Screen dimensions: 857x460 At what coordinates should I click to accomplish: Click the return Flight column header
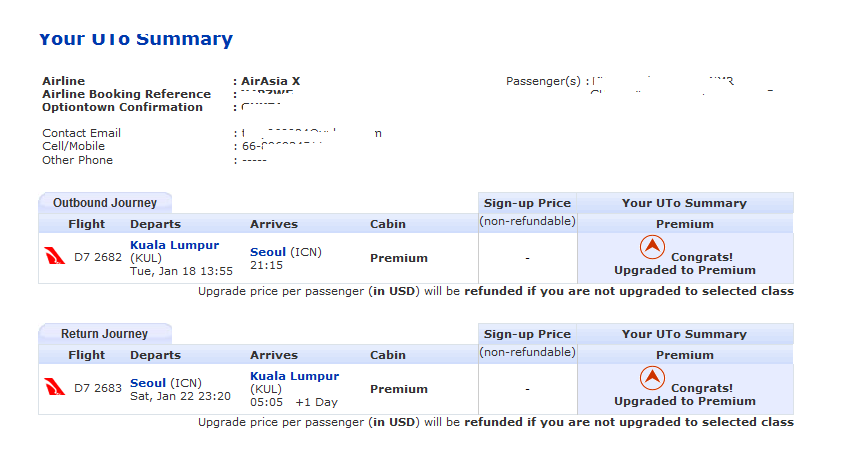click(86, 355)
